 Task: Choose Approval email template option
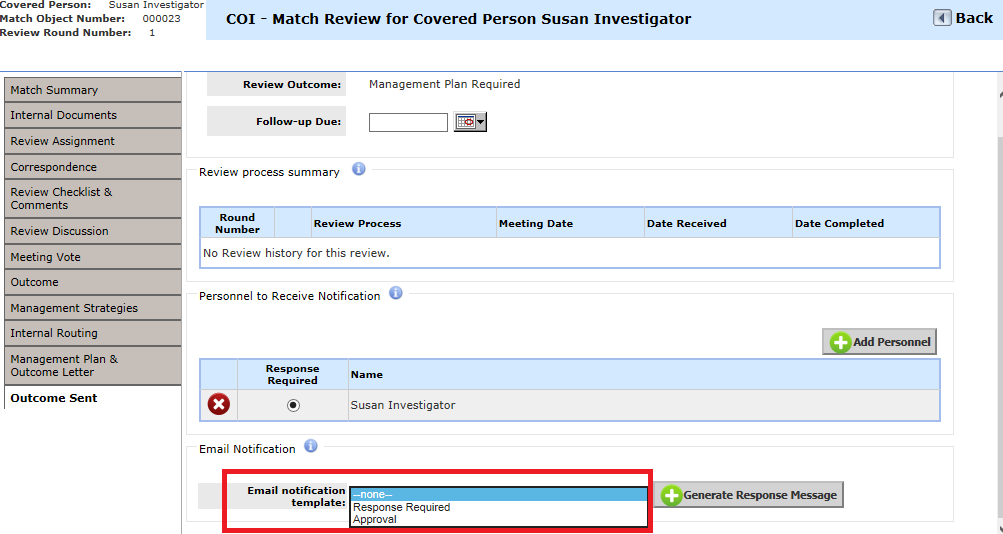coord(499,519)
